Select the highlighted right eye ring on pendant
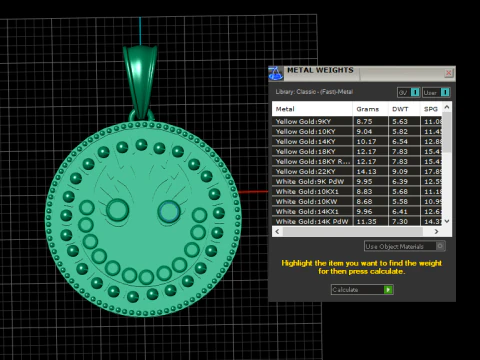The image size is (480, 360). 169,212
